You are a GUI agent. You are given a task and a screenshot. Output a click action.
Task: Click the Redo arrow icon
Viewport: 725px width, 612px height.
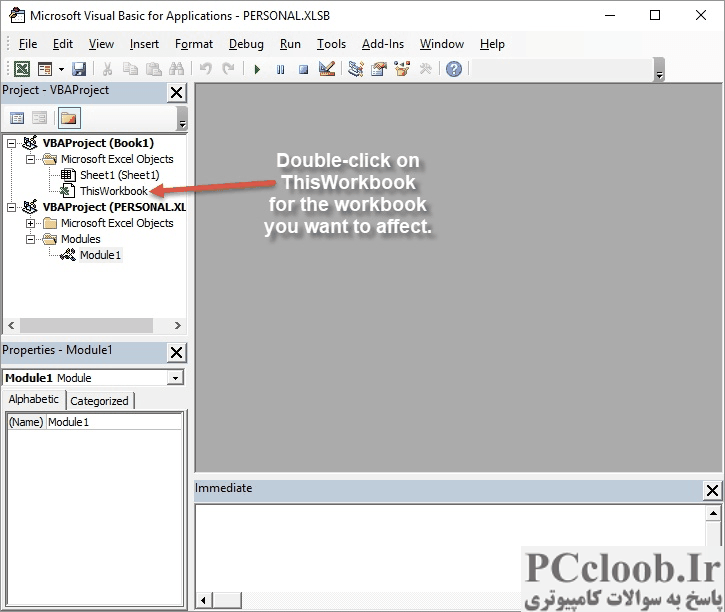228,69
